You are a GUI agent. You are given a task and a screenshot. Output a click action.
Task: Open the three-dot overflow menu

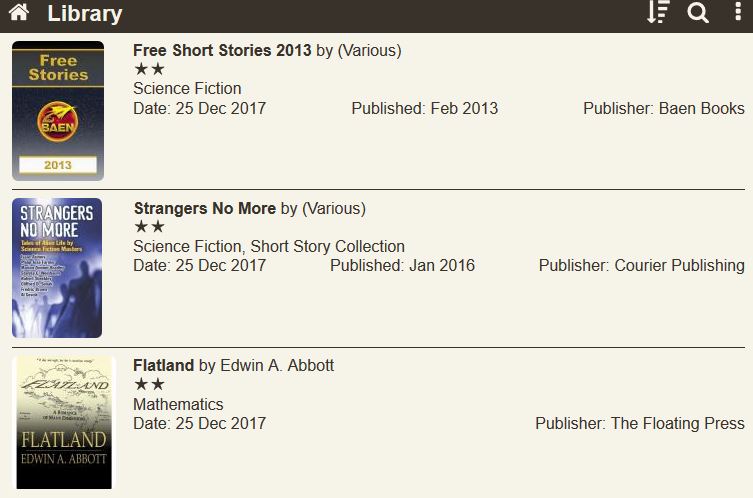(x=737, y=13)
